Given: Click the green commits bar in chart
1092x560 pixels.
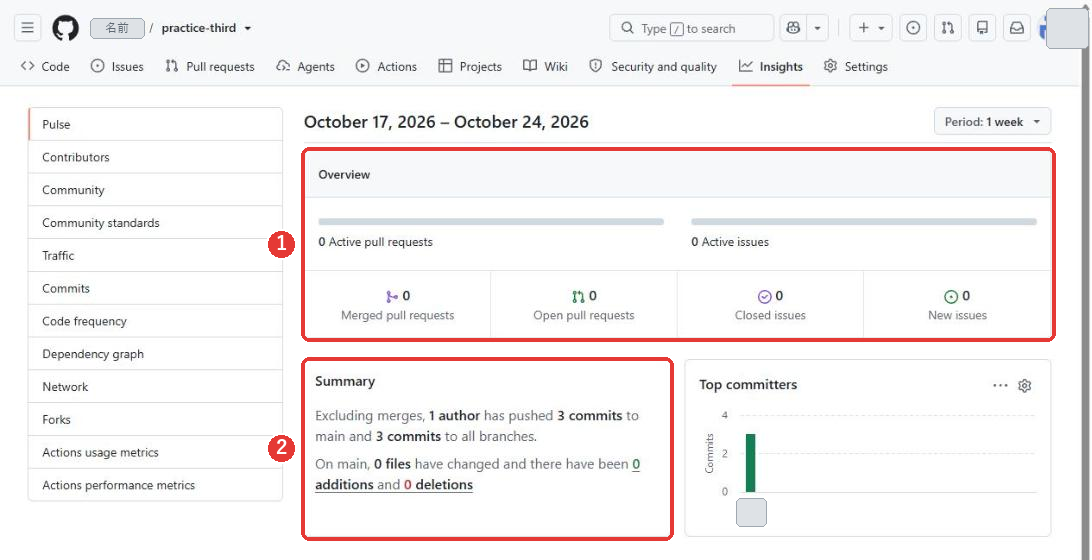Looking at the screenshot, I should coord(750,463).
